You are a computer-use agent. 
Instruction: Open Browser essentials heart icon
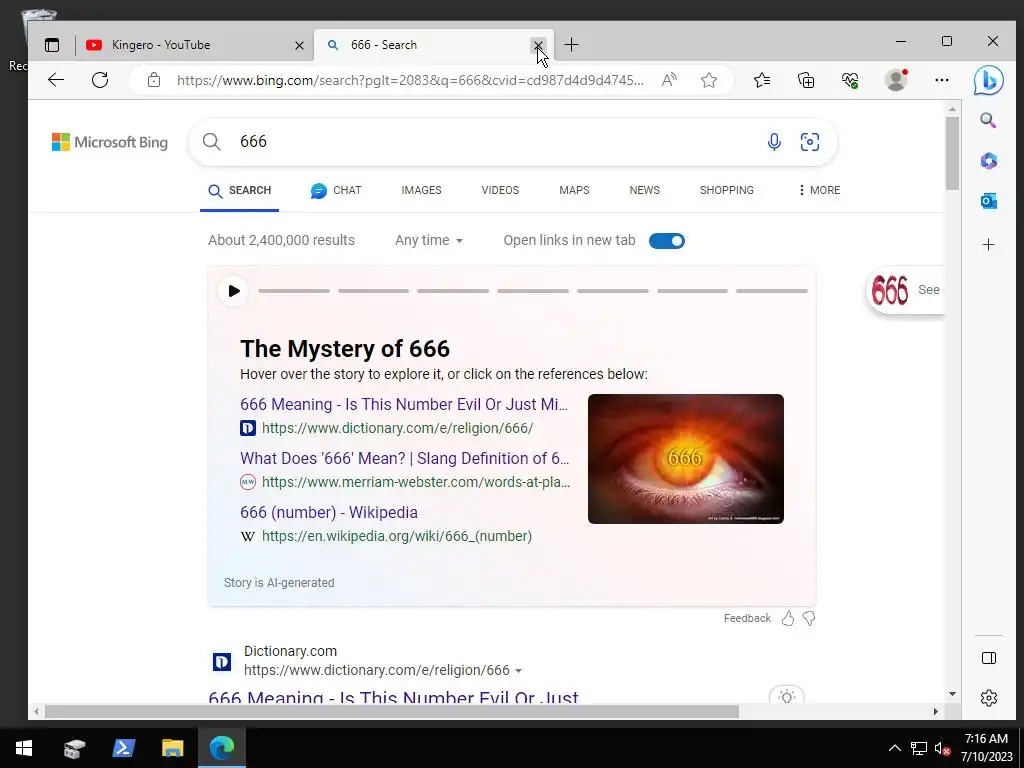(850, 80)
